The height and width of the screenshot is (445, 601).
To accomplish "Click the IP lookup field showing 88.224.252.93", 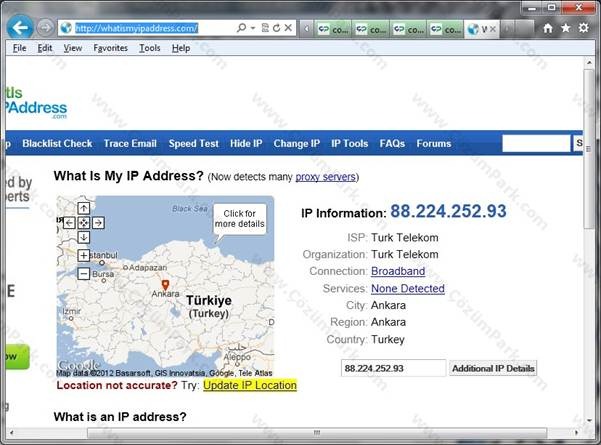I will (x=394, y=368).
